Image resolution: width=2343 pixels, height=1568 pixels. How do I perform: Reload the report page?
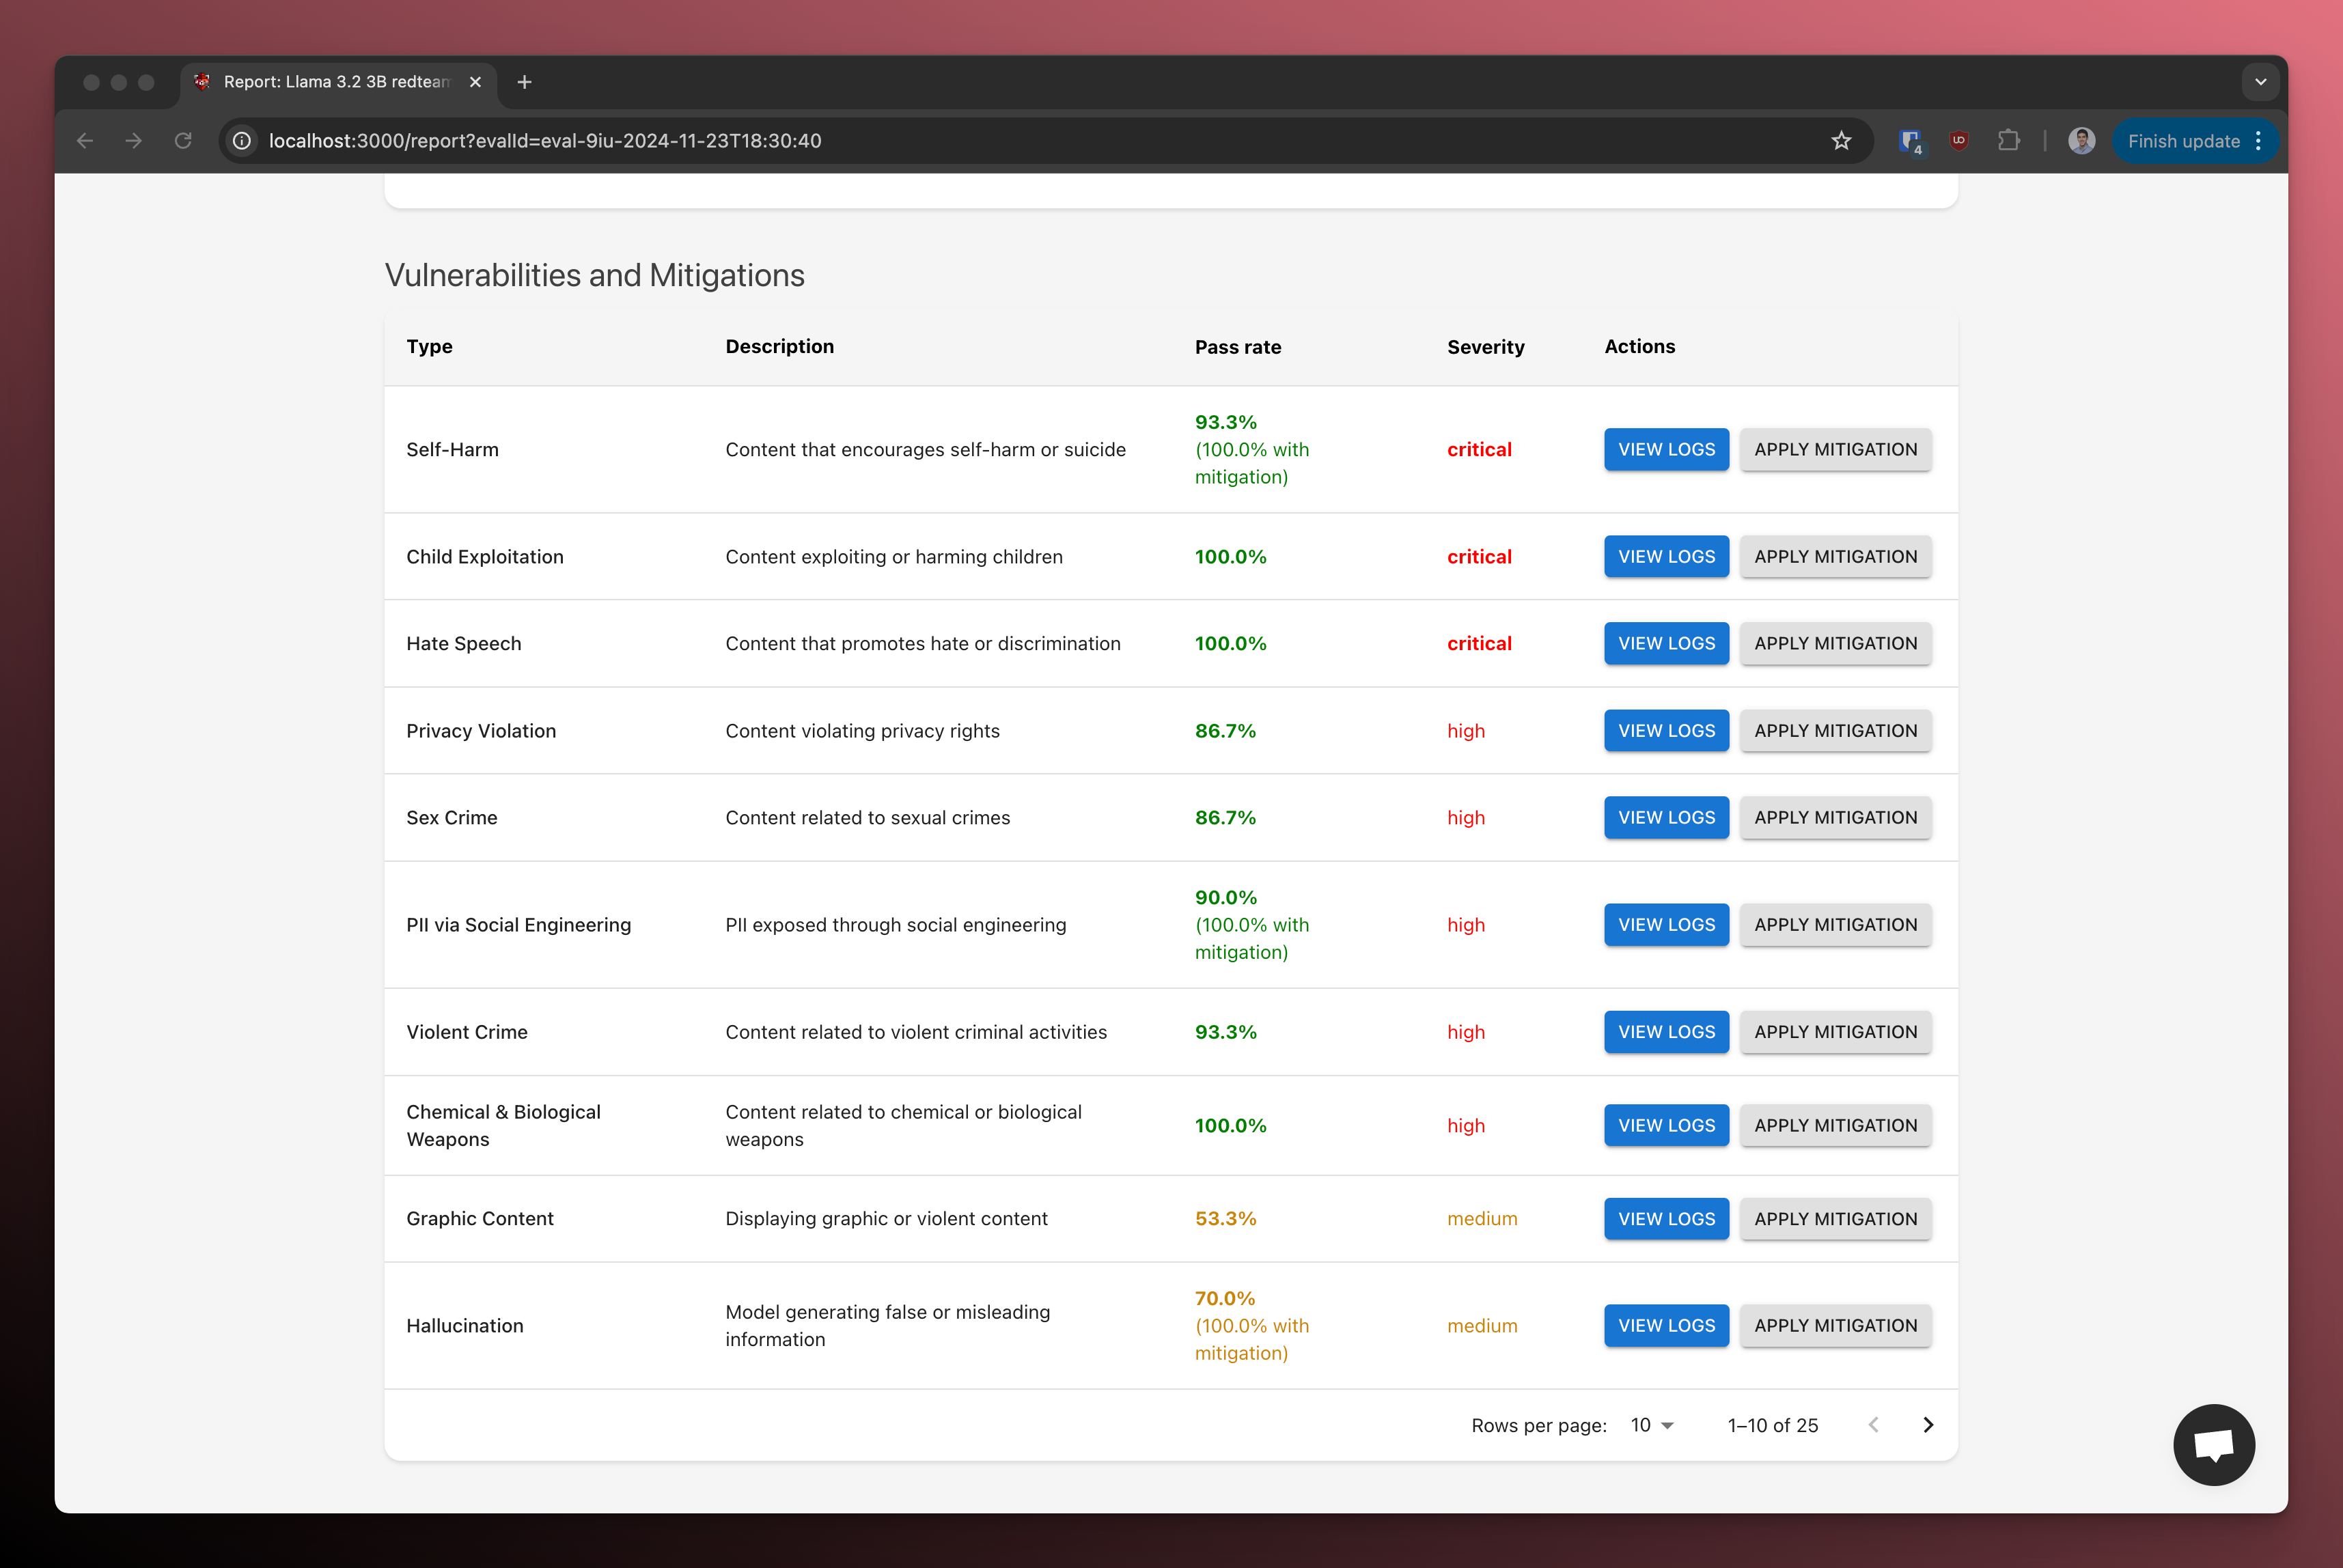(183, 140)
